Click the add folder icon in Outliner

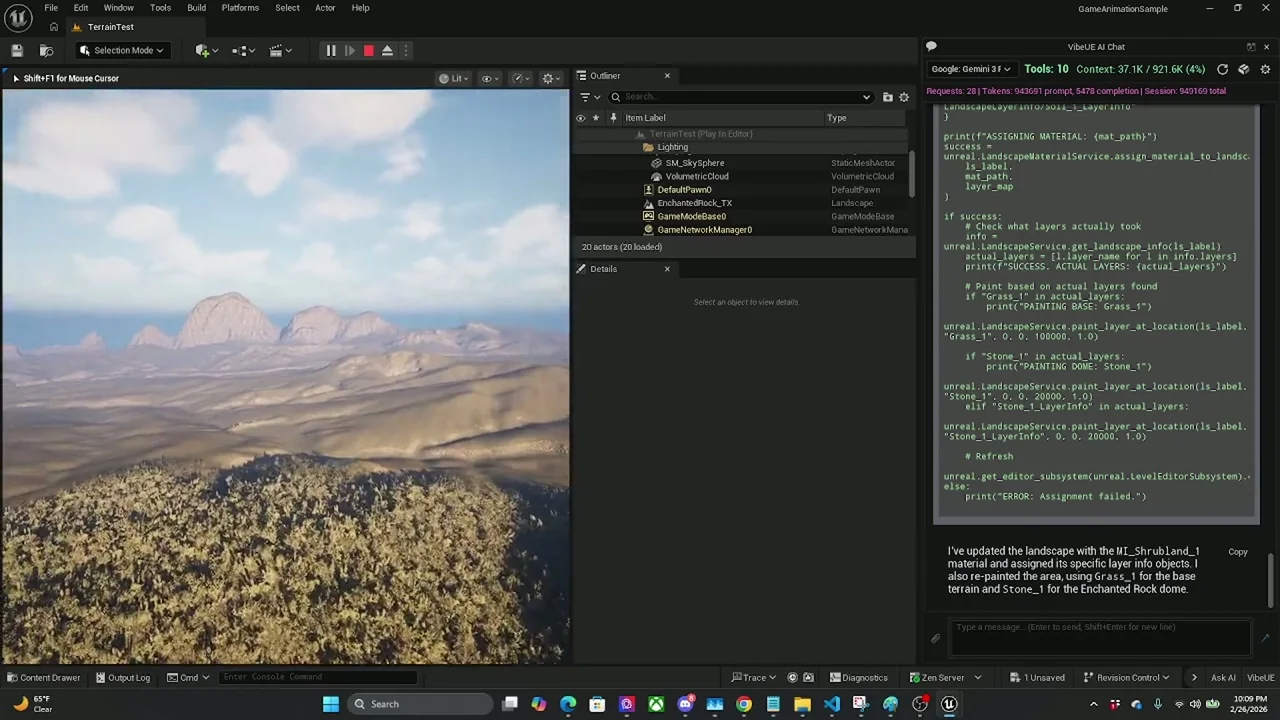(887, 97)
